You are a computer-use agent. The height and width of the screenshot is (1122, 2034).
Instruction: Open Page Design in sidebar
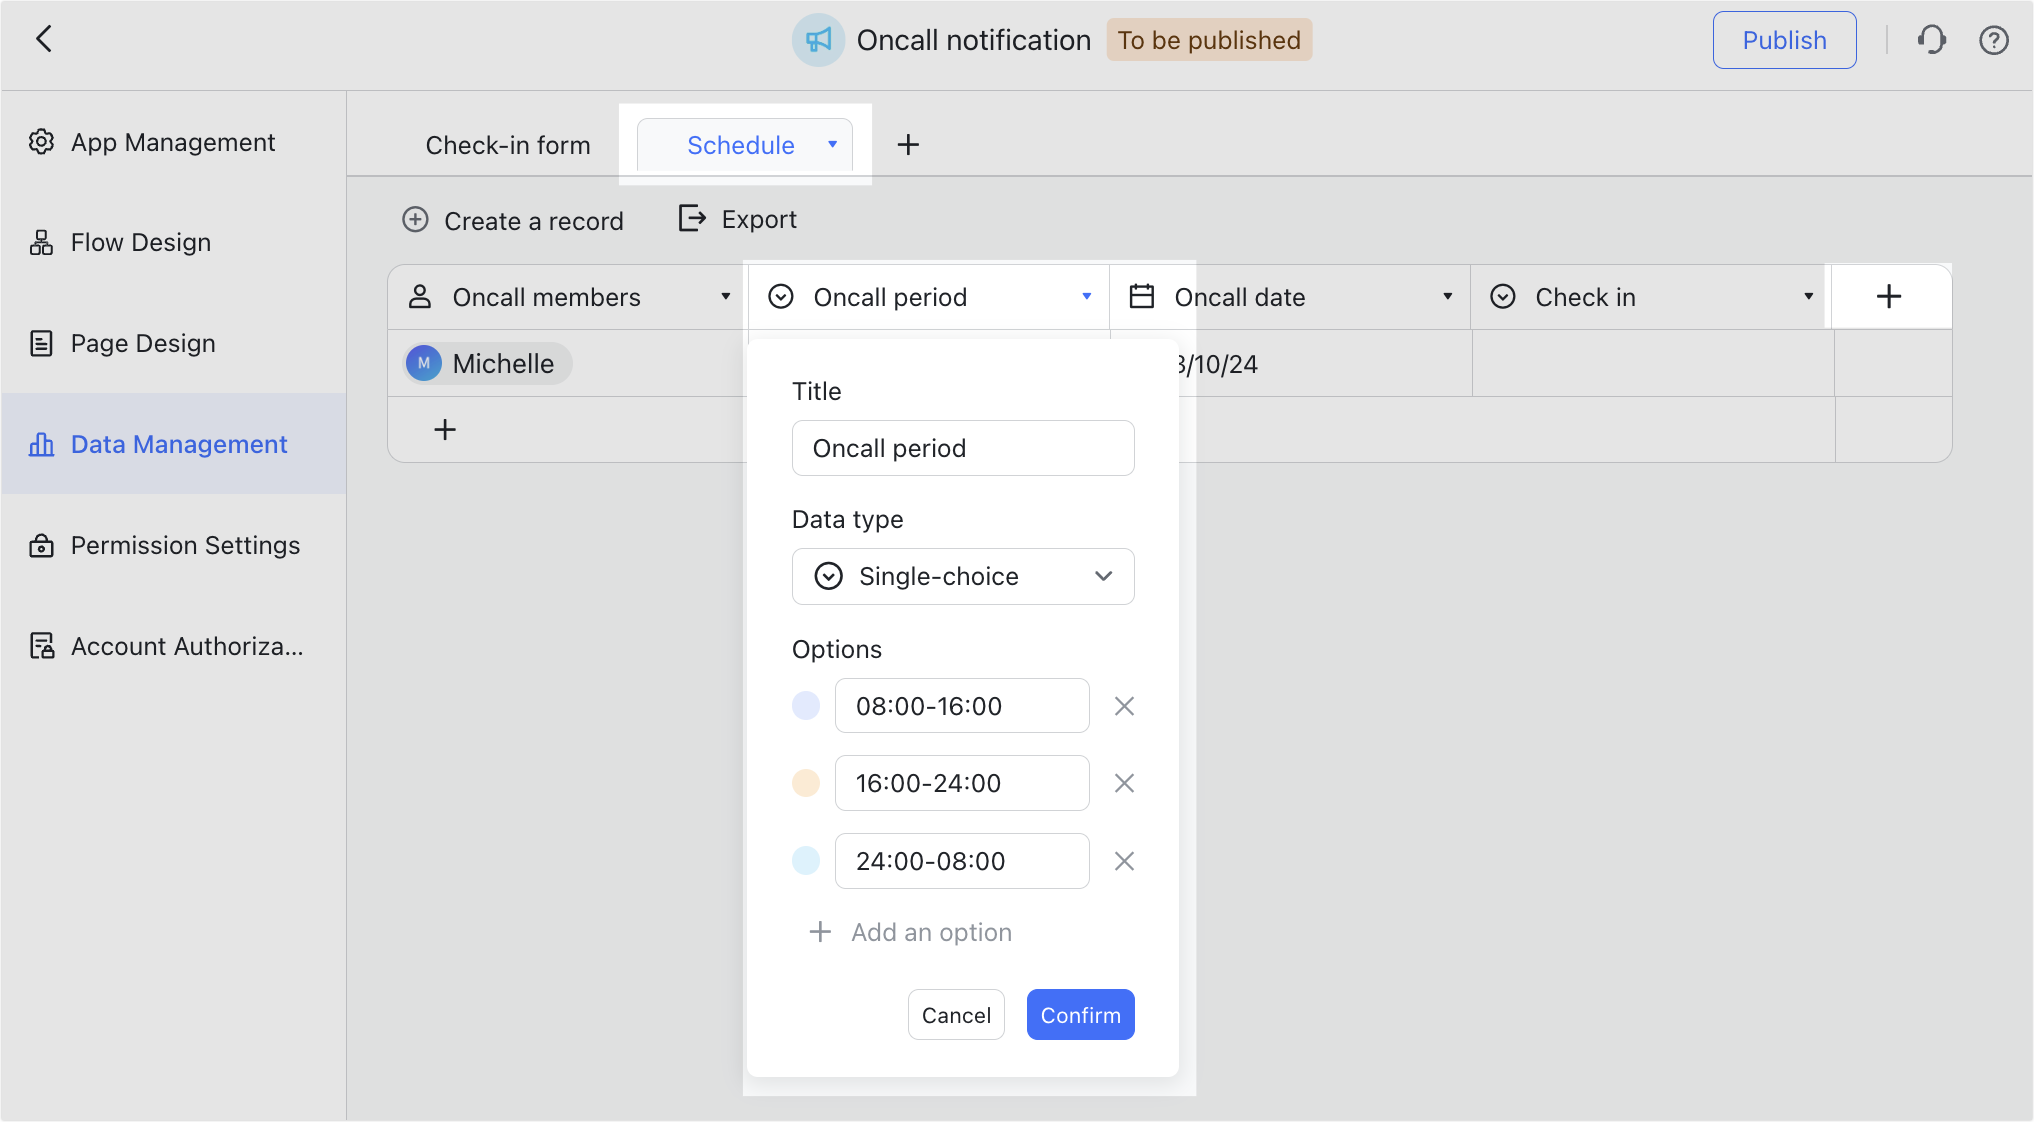click(x=174, y=343)
